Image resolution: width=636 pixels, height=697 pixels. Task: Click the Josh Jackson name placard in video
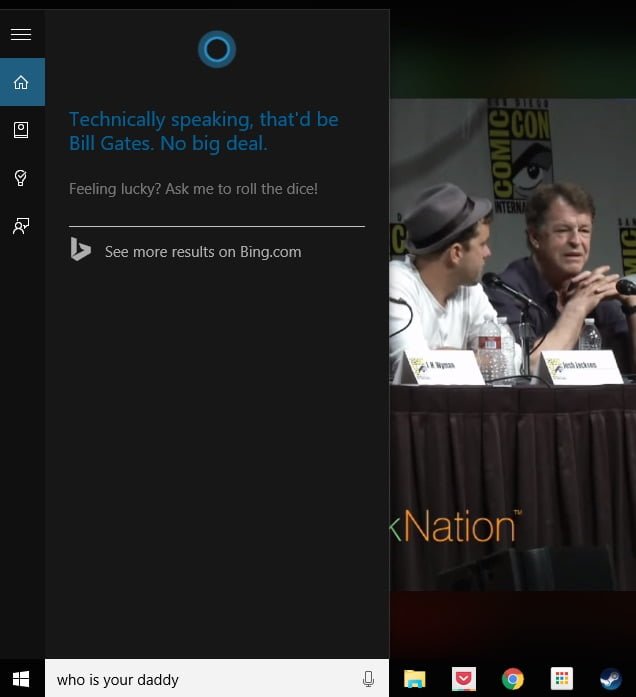[x=578, y=366]
